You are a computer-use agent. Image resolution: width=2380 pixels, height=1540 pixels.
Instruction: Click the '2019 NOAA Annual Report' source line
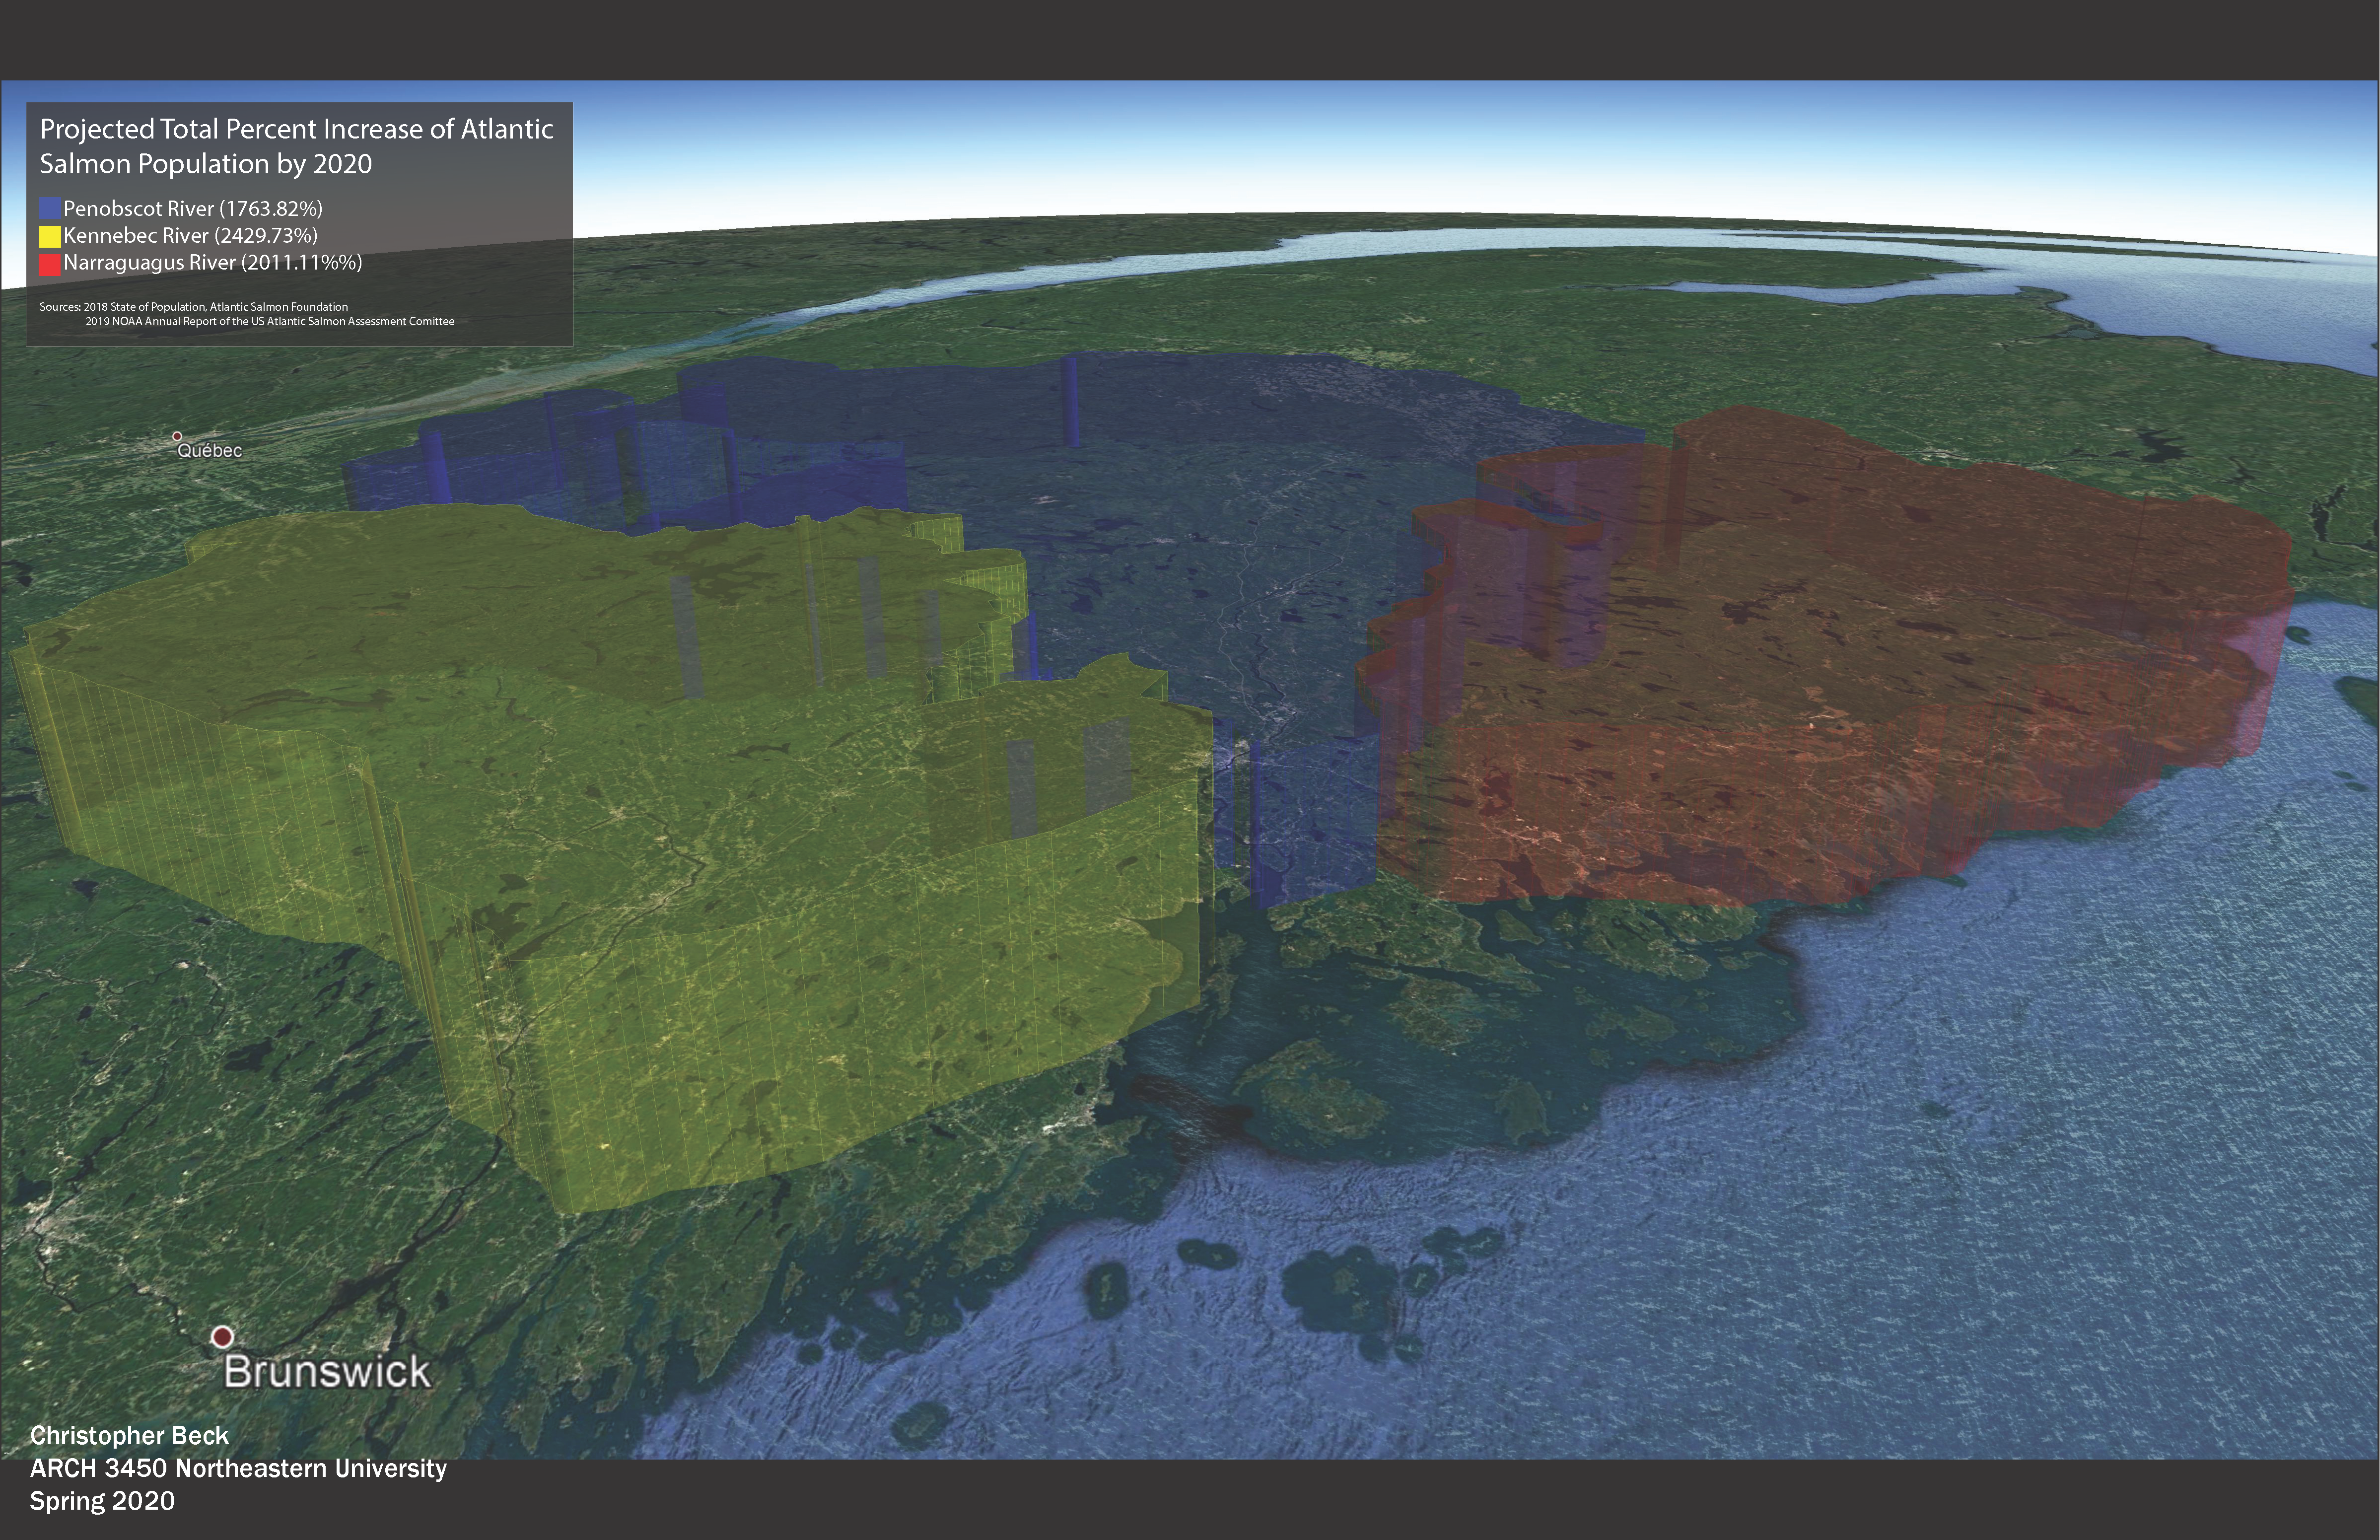pyautogui.click(x=270, y=322)
